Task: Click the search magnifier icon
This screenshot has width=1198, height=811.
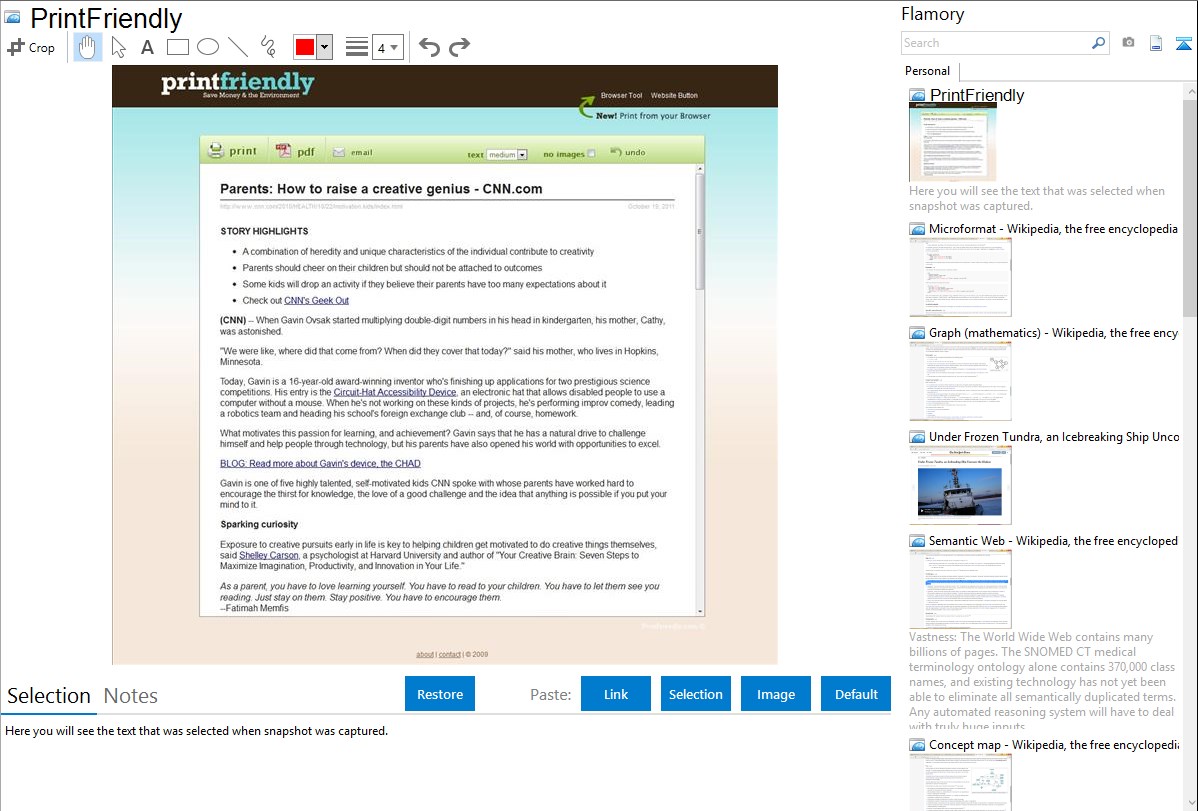Action: 1098,43
